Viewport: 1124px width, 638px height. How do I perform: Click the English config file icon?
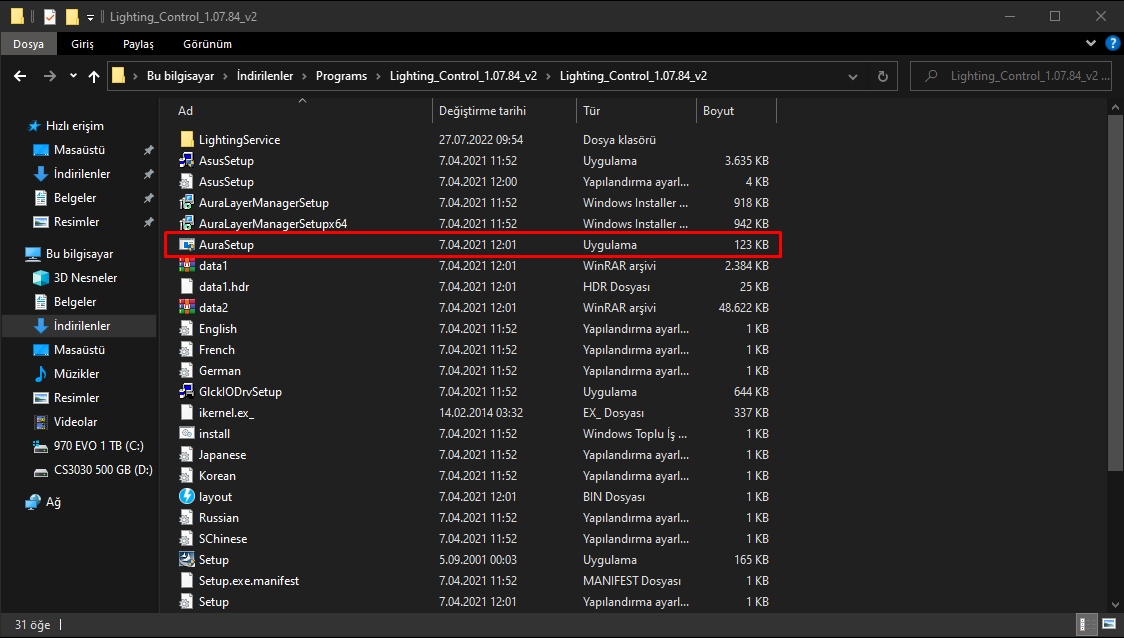[186, 328]
